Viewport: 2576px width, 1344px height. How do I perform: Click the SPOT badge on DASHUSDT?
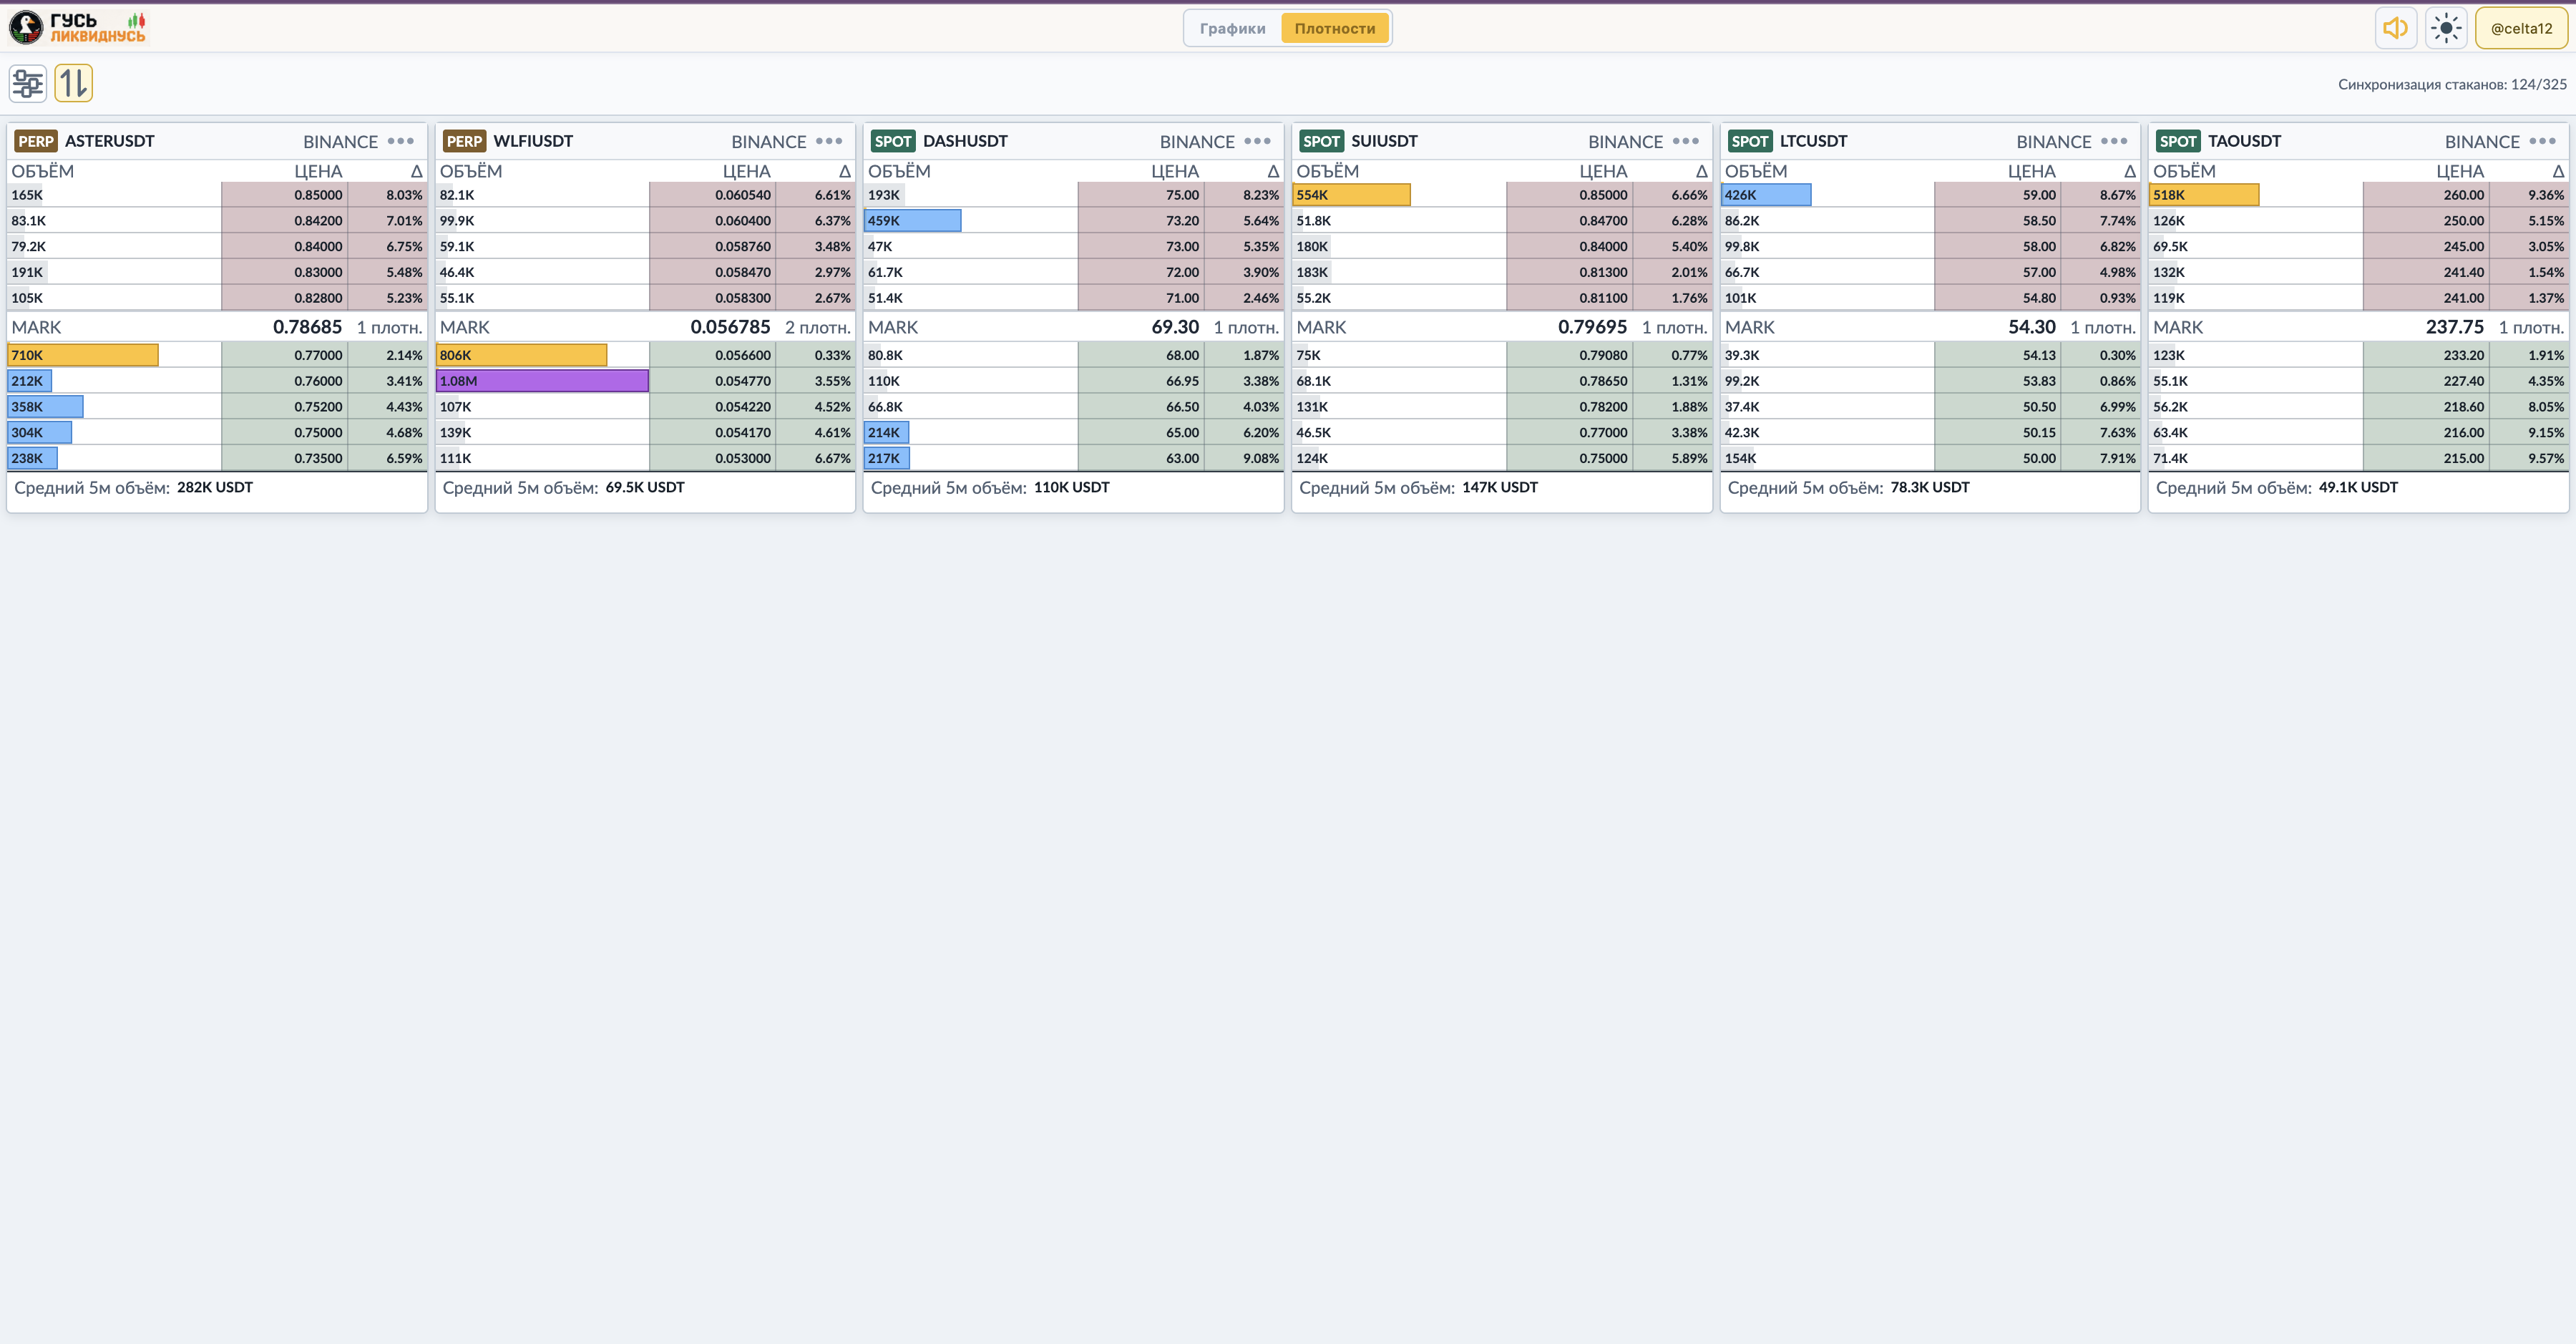coord(893,141)
